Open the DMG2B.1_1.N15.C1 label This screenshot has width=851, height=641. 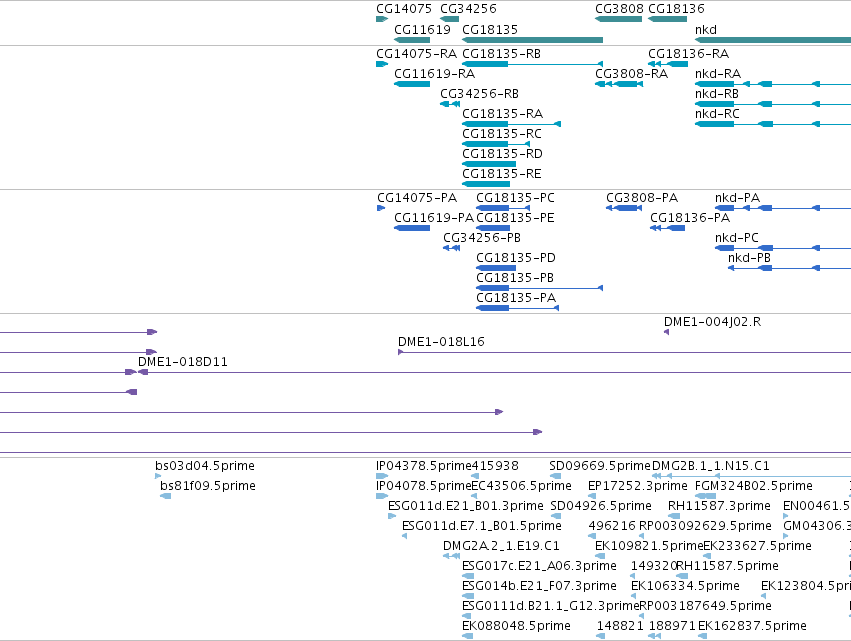[x=710, y=466]
